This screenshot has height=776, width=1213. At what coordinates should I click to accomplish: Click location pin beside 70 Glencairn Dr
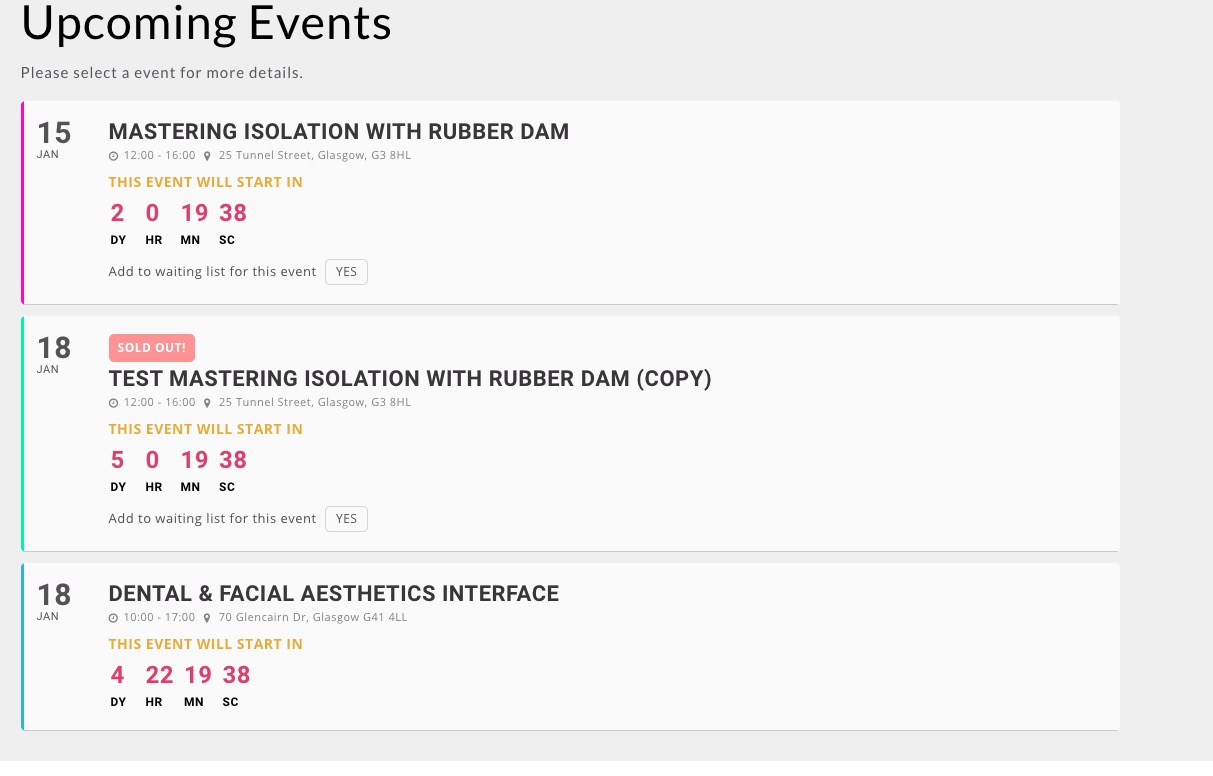[x=207, y=618]
